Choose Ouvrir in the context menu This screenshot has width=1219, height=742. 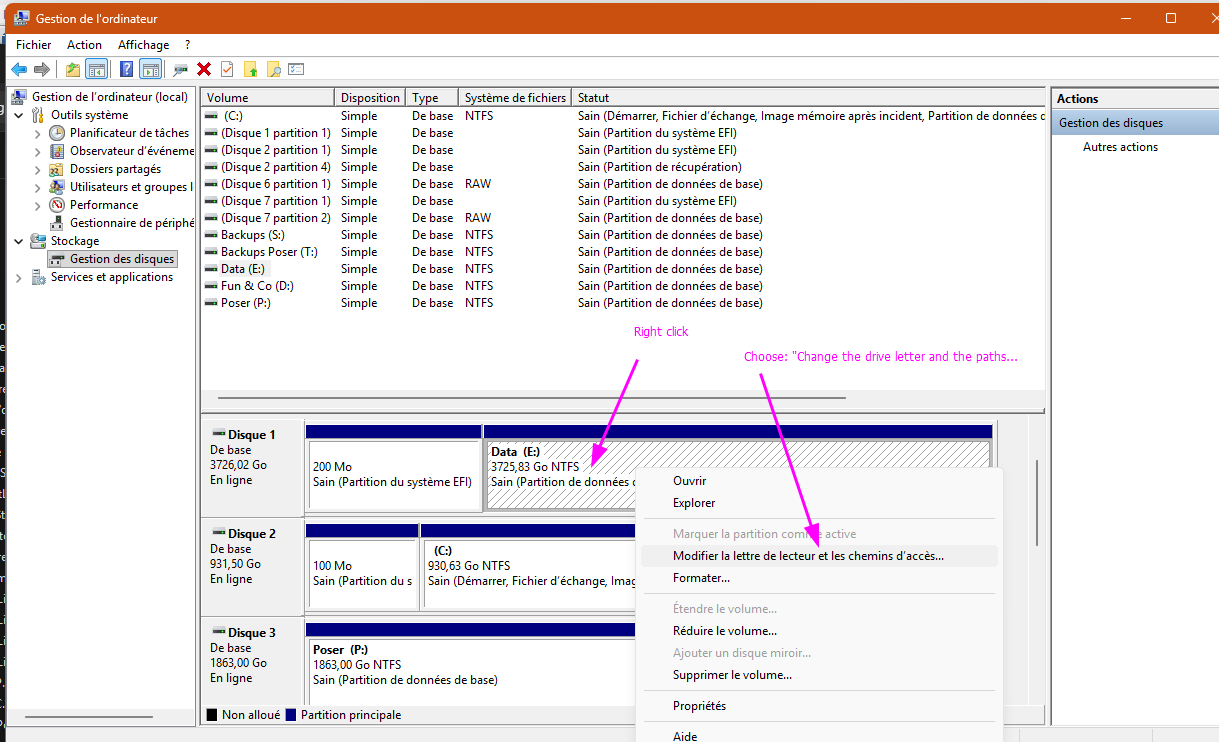(690, 481)
